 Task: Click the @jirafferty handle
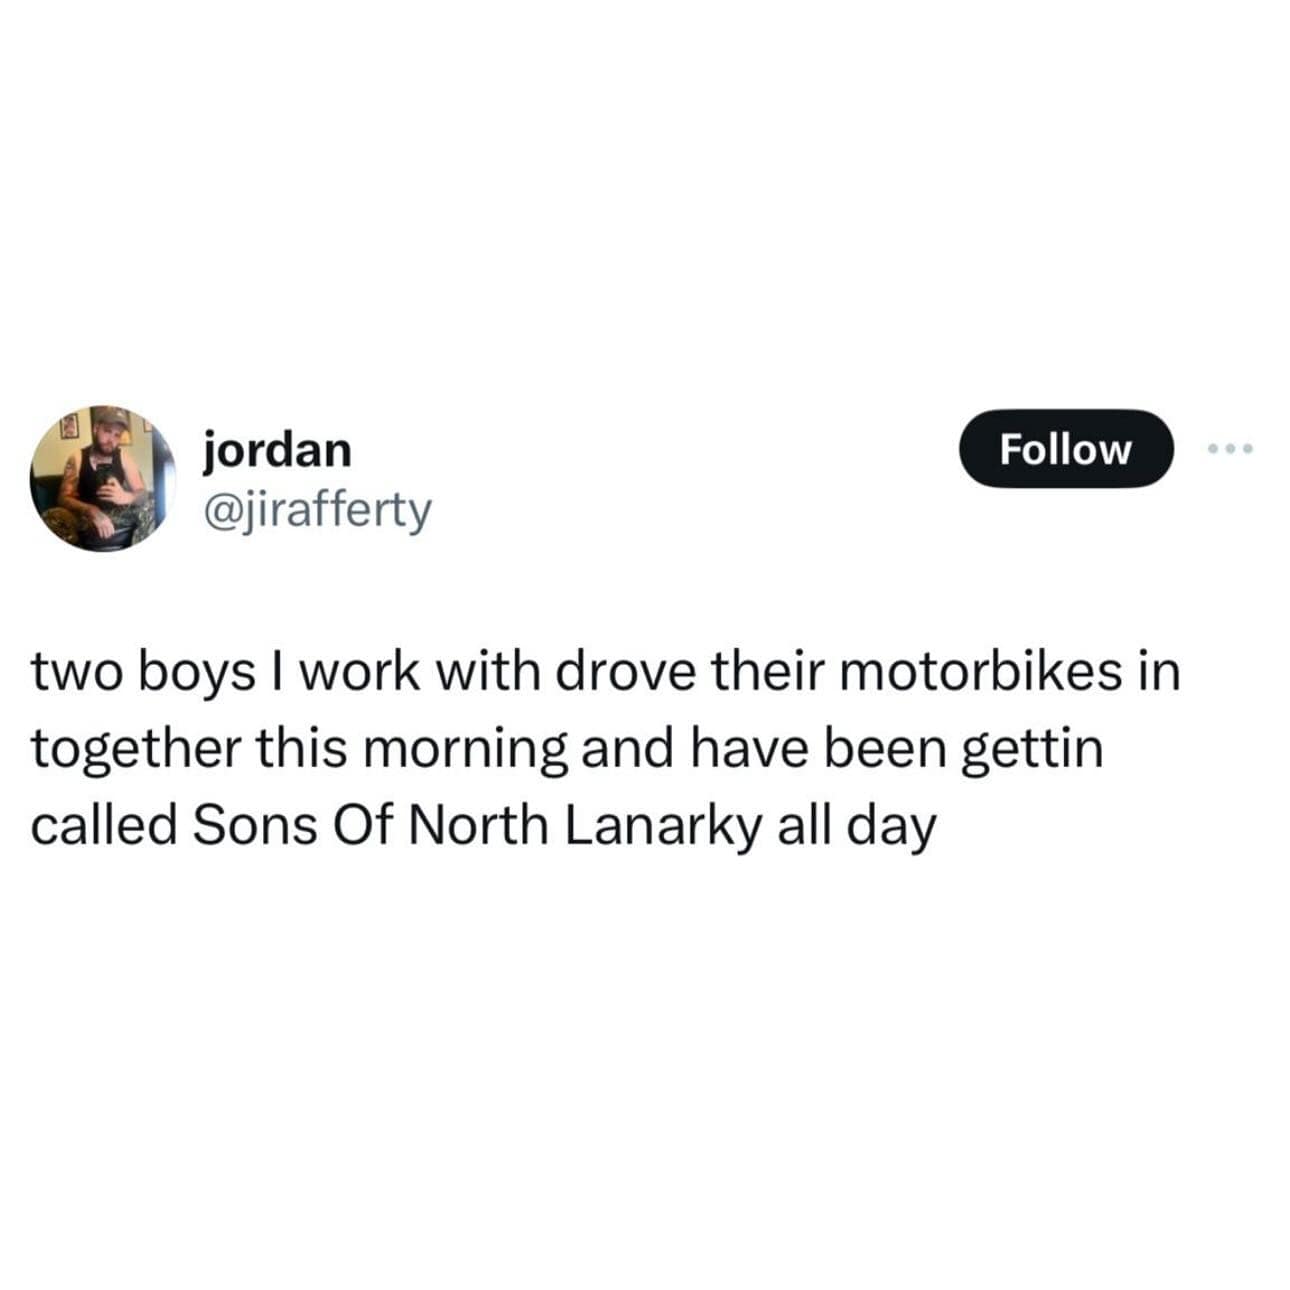(x=317, y=511)
